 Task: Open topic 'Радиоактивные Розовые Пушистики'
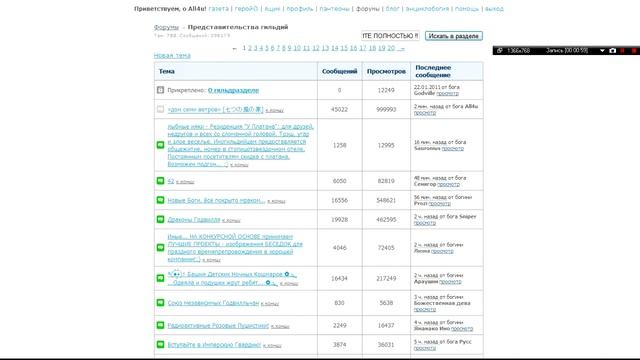218,326
